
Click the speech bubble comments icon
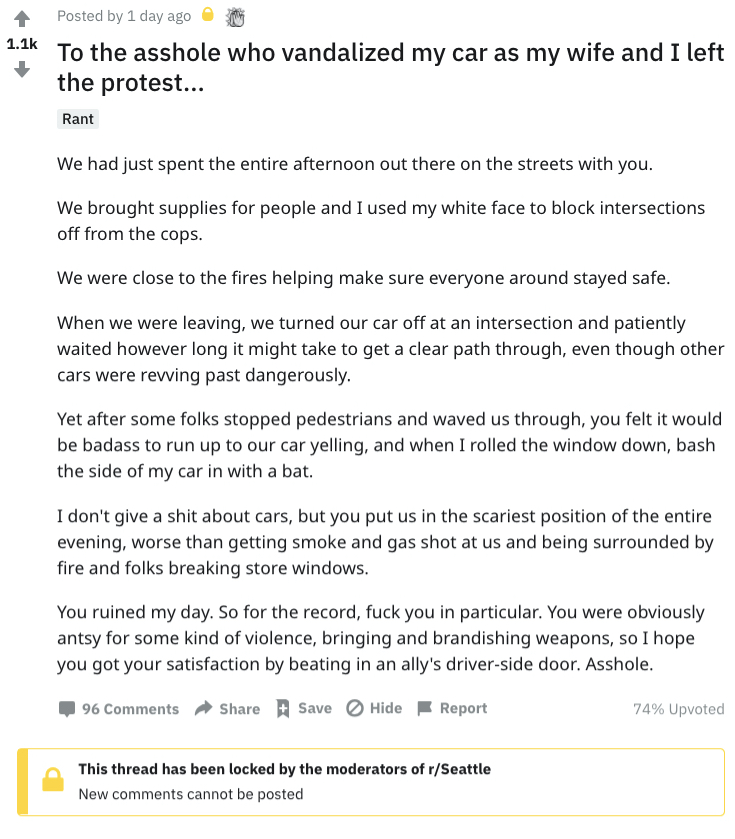pos(67,709)
